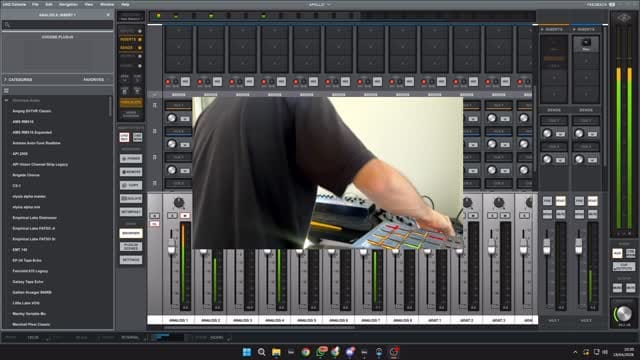Turn the AUX 1 first send knob

(x=547, y=133)
